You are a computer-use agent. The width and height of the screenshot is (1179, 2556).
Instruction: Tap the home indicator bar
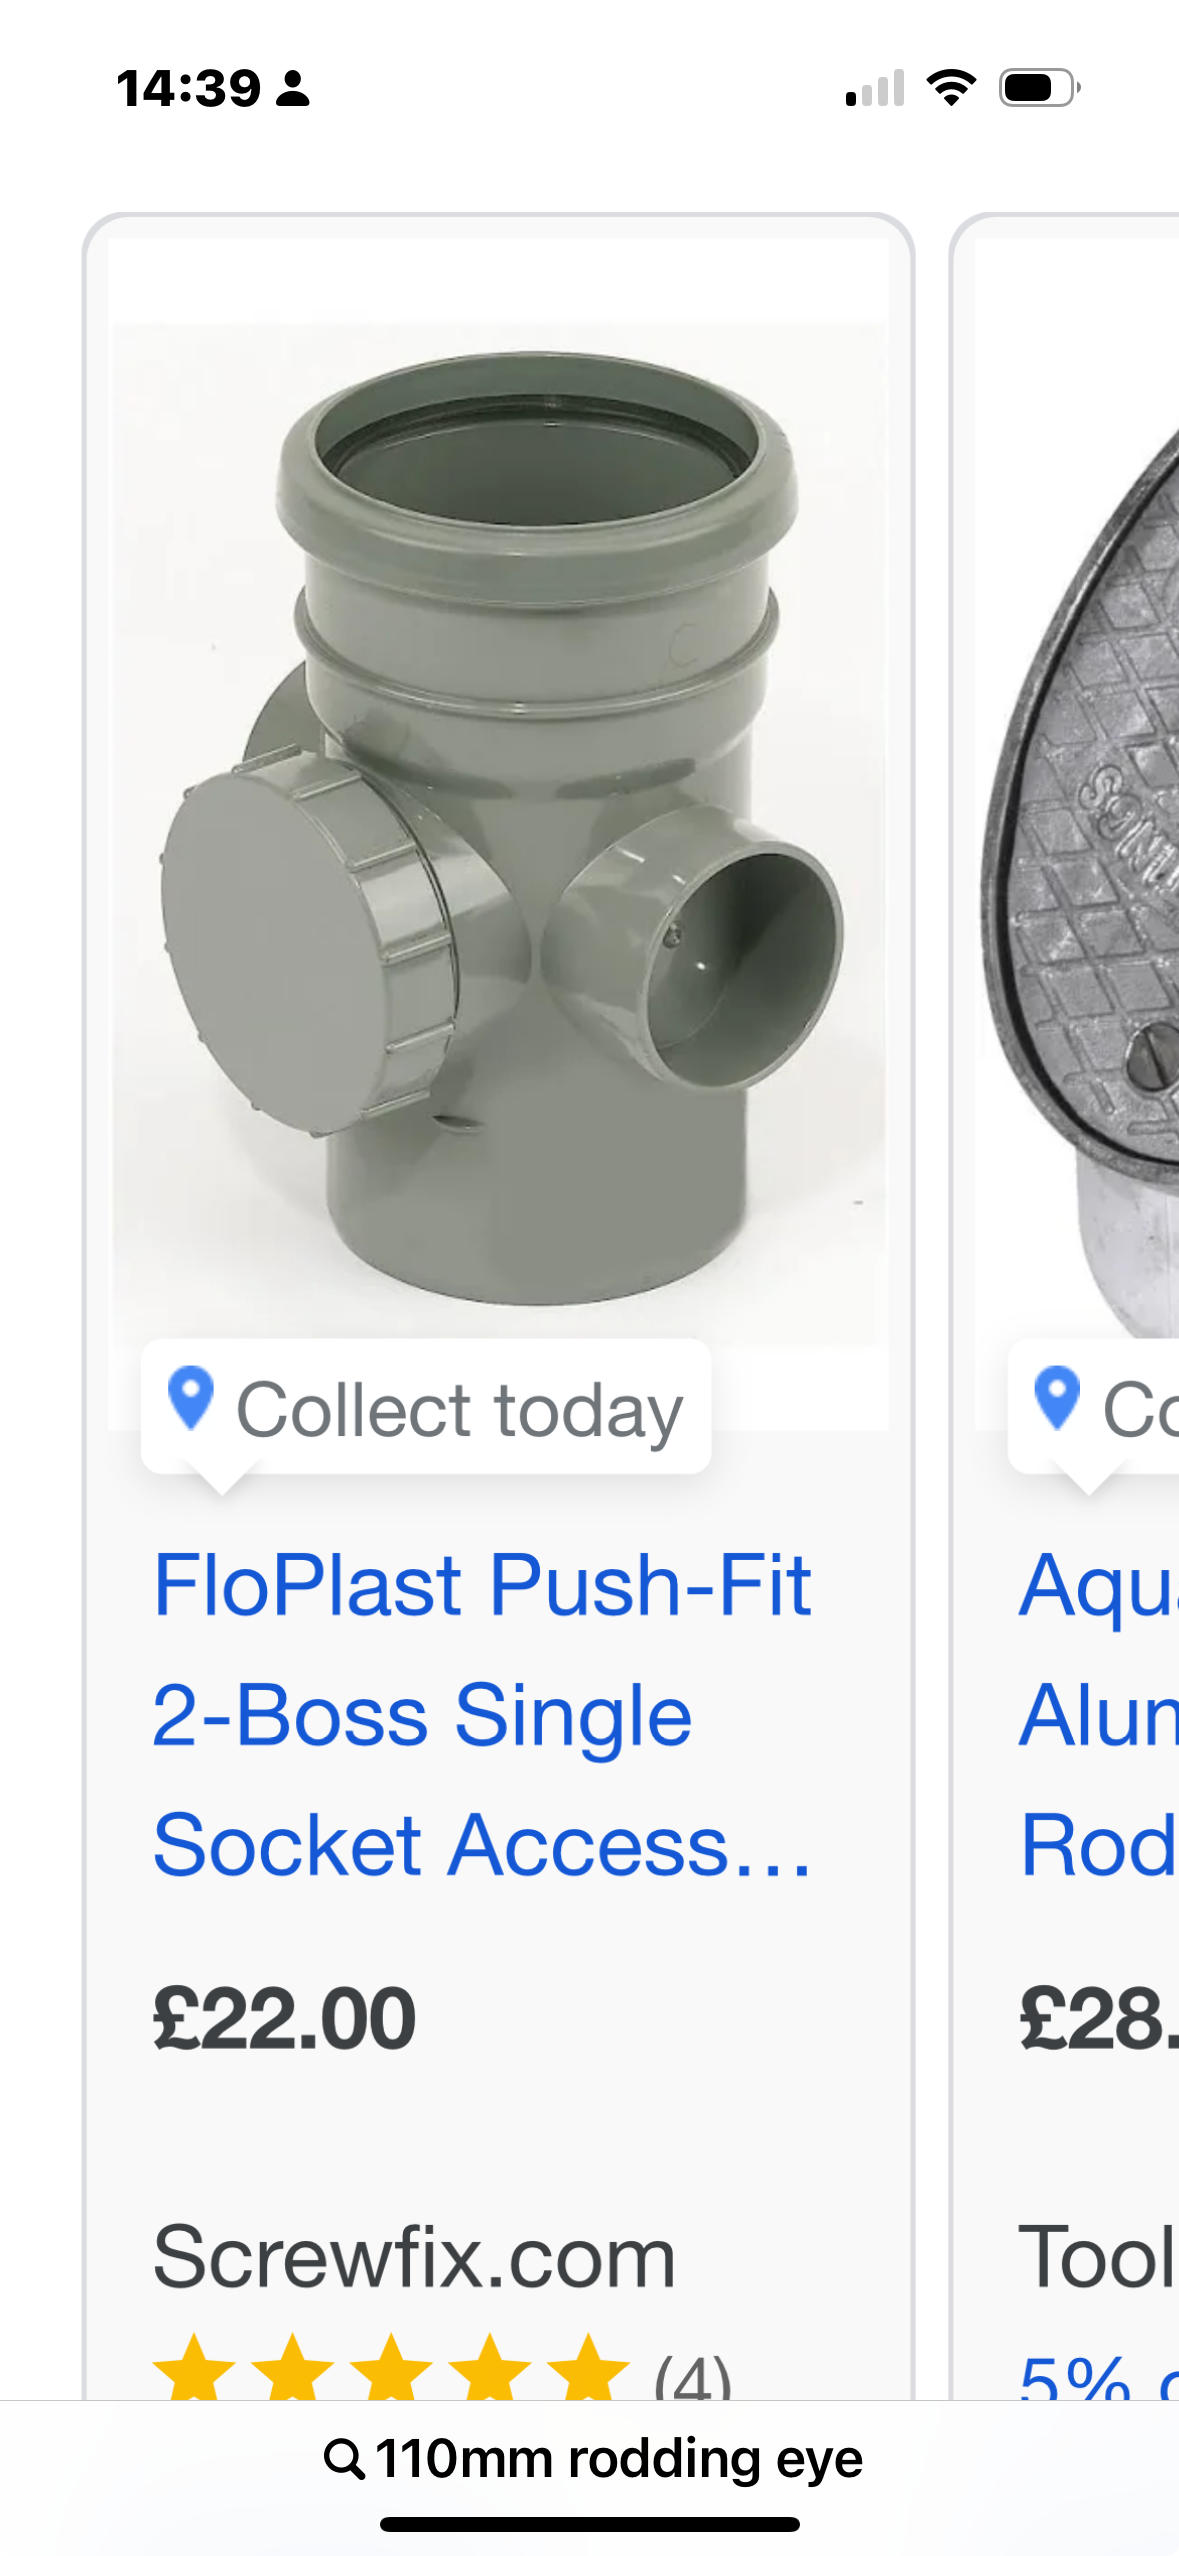(x=590, y=2524)
